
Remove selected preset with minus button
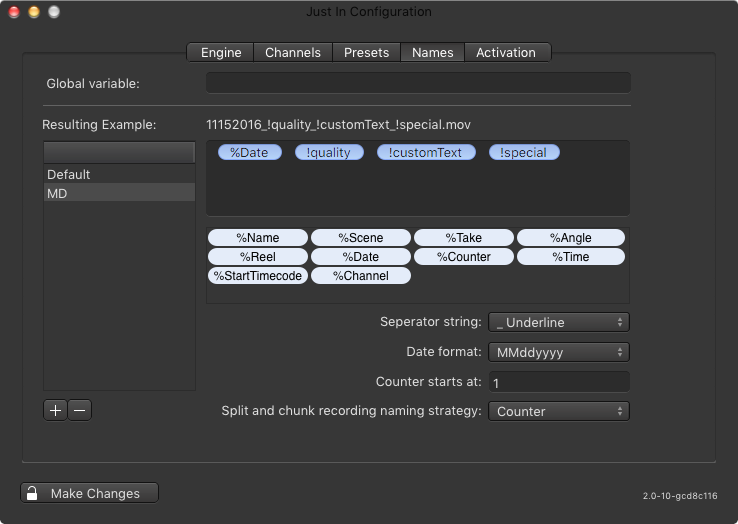tap(80, 410)
